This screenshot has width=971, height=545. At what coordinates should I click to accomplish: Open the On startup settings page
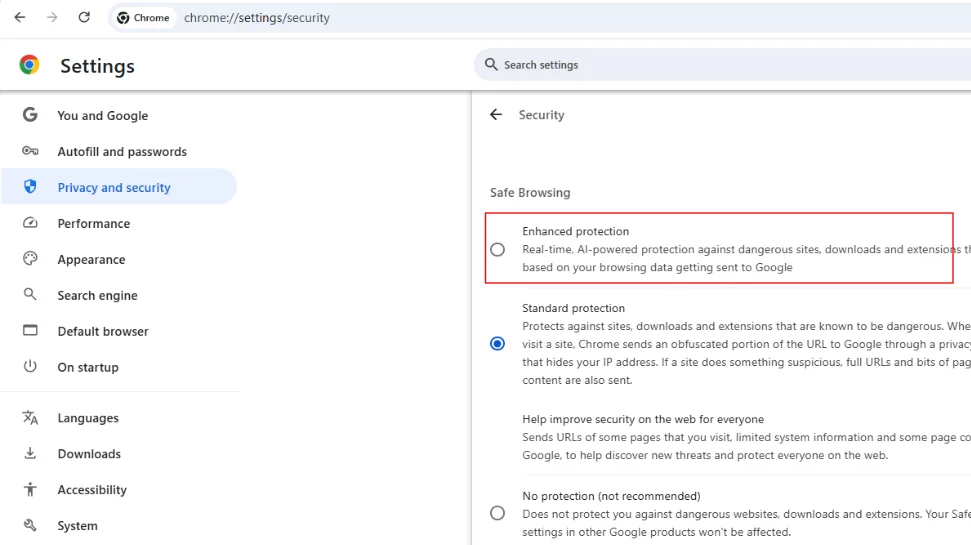pyautogui.click(x=88, y=367)
